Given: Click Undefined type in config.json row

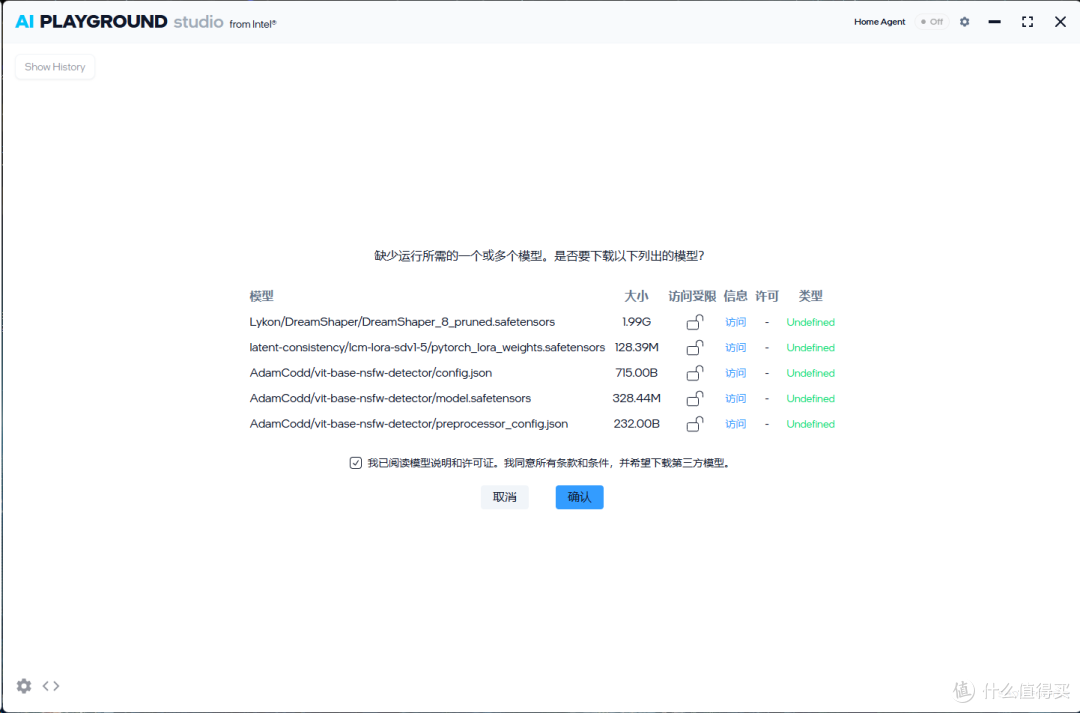Looking at the screenshot, I should pyautogui.click(x=811, y=373).
